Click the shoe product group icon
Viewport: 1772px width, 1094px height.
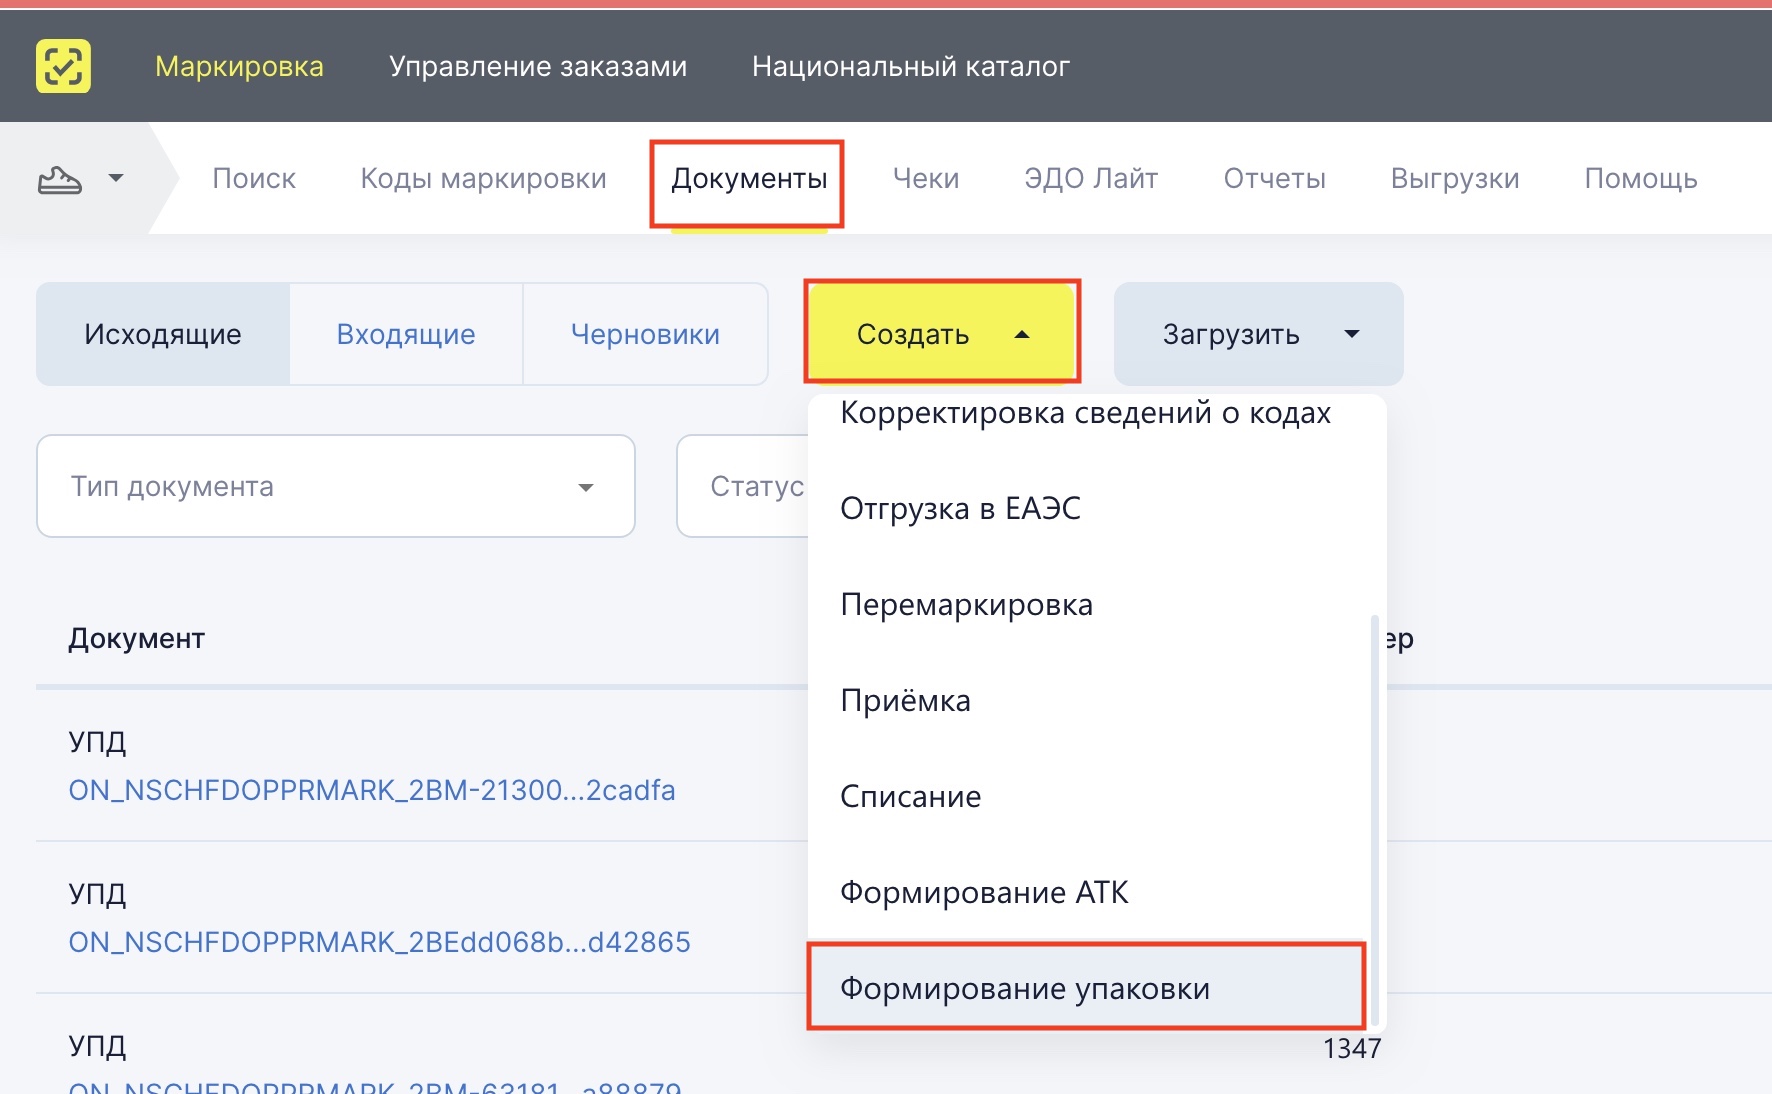[60, 180]
